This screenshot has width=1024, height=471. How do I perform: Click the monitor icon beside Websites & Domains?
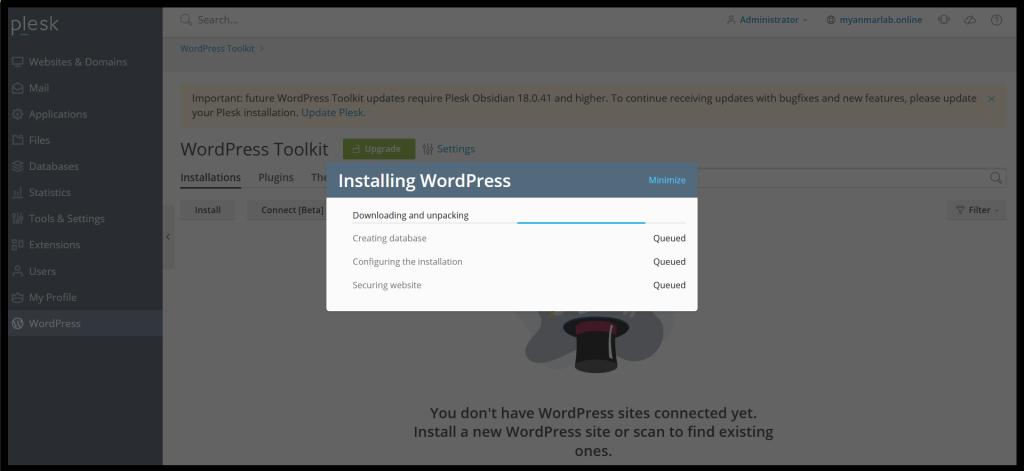point(18,62)
